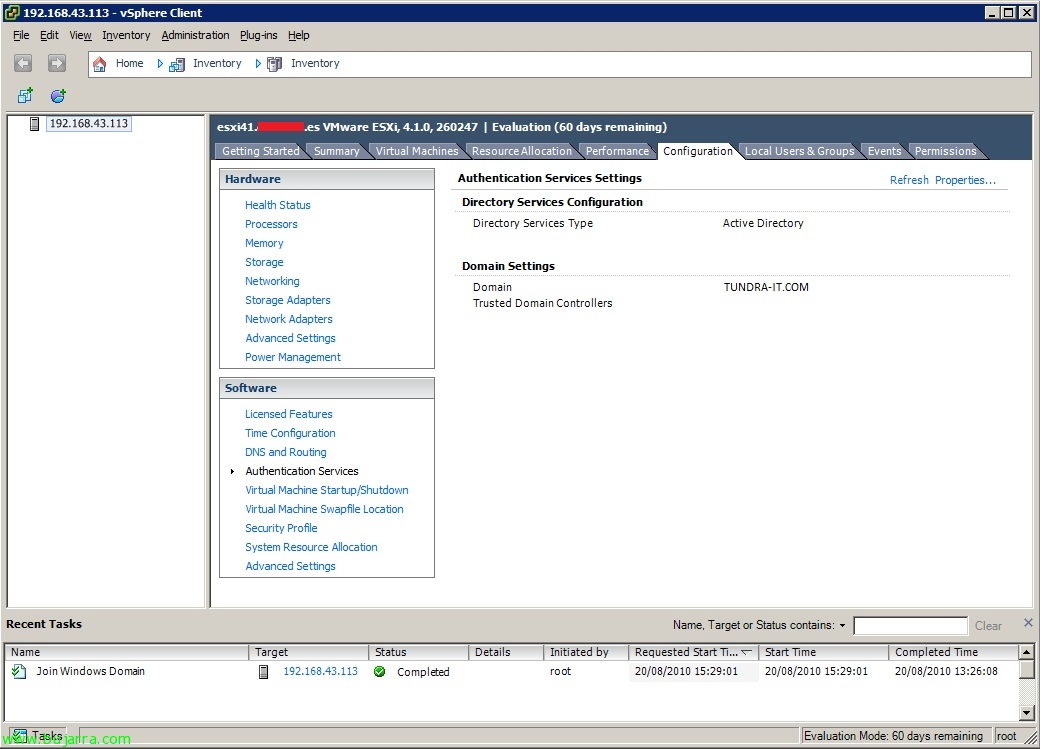The height and width of the screenshot is (749, 1040).
Task: Click the Requested Start Time sort arrow
Action: (x=746, y=652)
